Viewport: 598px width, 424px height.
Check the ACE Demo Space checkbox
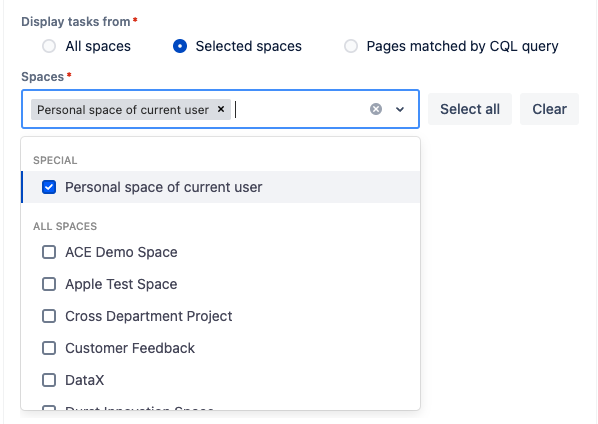click(x=49, y=252)
